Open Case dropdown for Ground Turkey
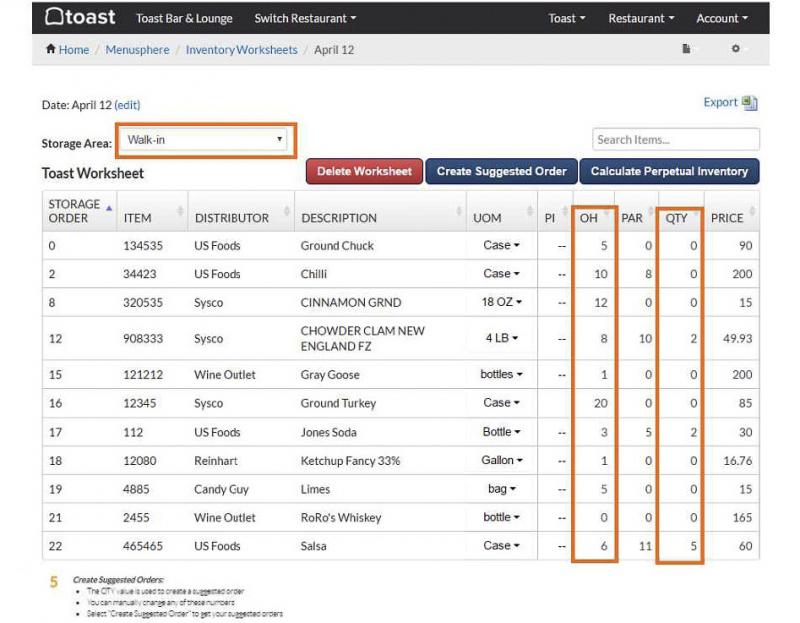Screen dimensions: 800x623 tap(501, 403)
